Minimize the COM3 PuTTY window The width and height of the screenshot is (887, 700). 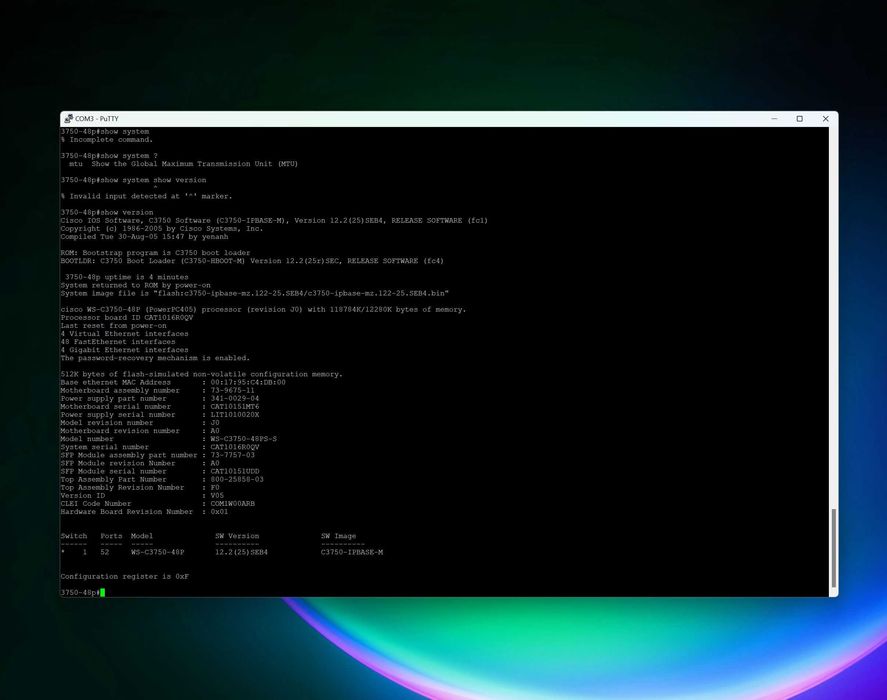coord(774,118)
